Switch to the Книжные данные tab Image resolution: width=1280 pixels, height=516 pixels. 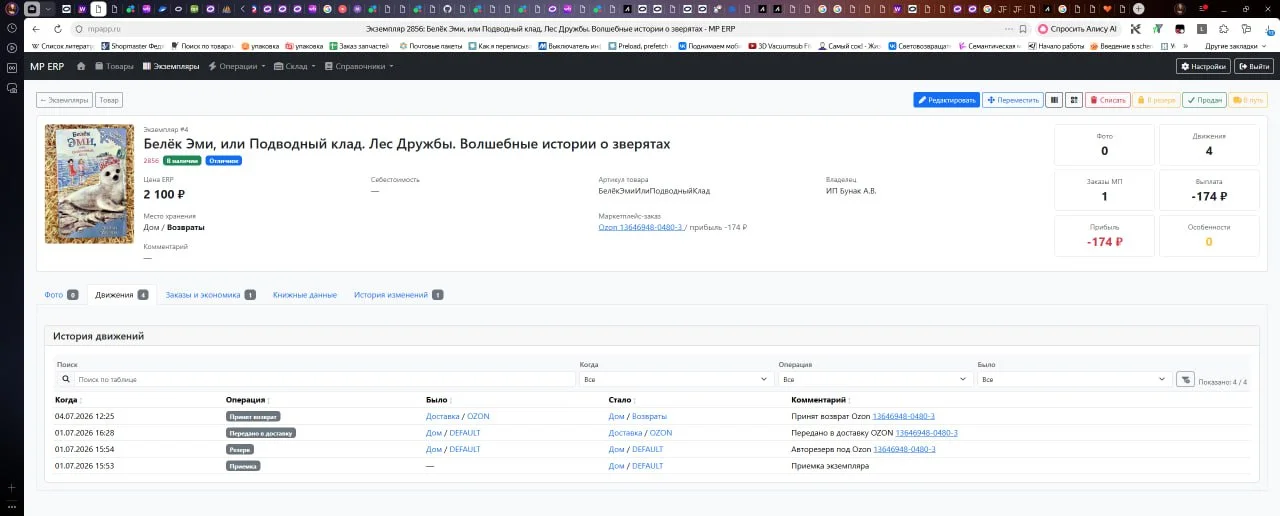305,295
